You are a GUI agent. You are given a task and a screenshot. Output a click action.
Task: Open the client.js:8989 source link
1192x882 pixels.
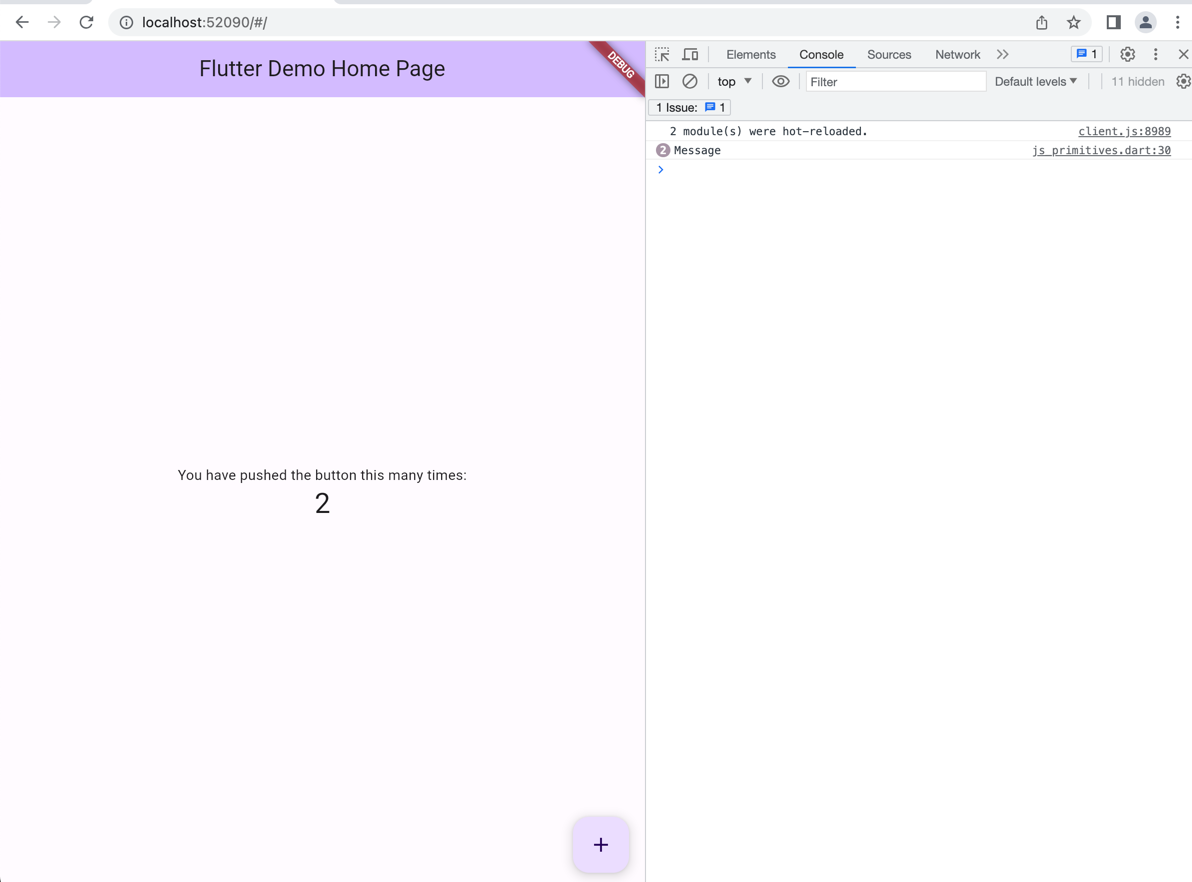pos(1124,131)
